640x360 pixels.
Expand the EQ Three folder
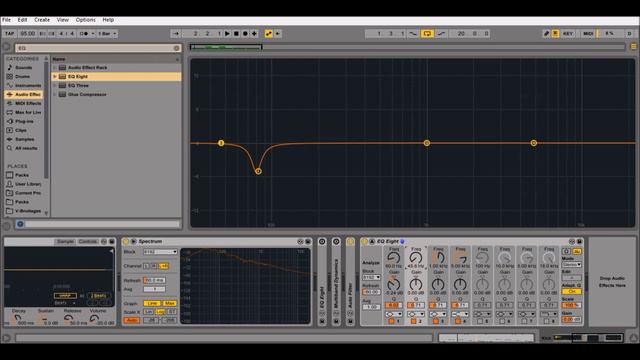(55, 85)
